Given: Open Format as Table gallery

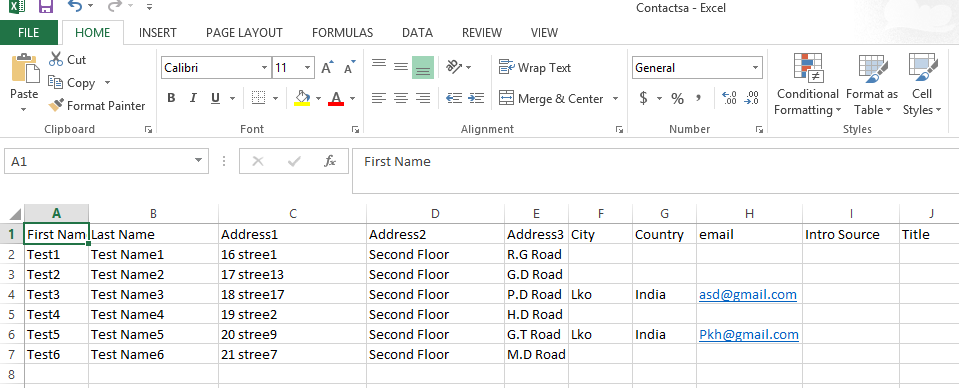Looking at the screenshot, I should pyautogui.click(x=872, y=84).
